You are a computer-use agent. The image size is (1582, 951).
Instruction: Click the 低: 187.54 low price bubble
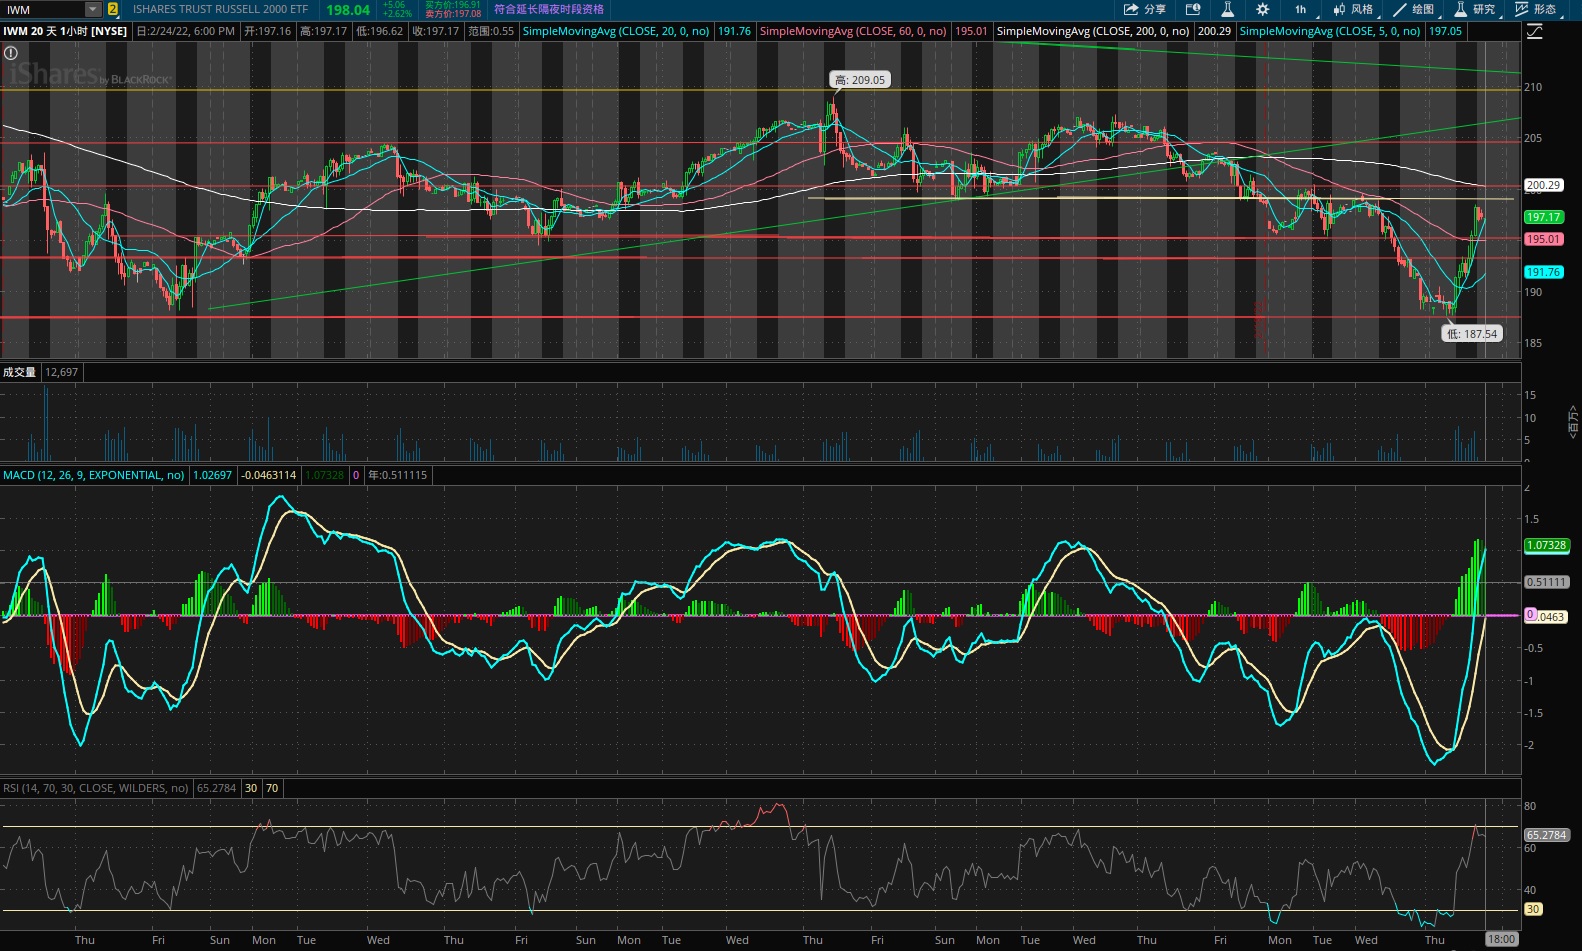(x=1472, y=334)
